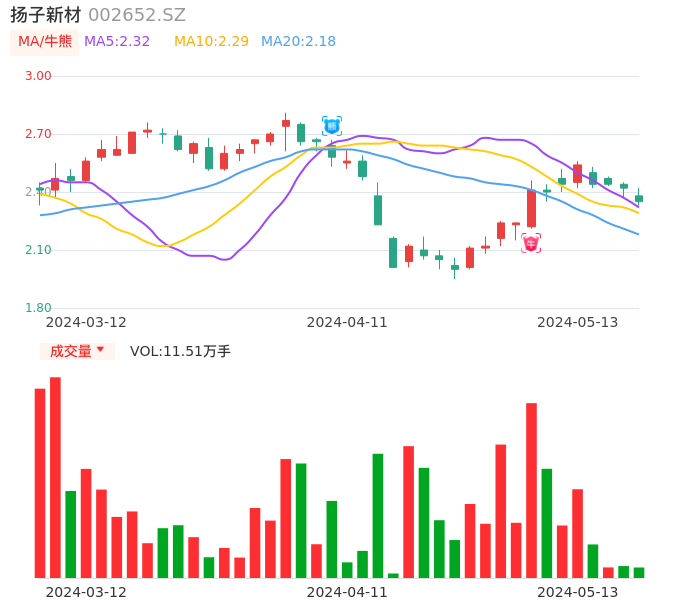686x606 pixels.
Task: Toggle the MA10 moving average legend
Action: point(211,42)
